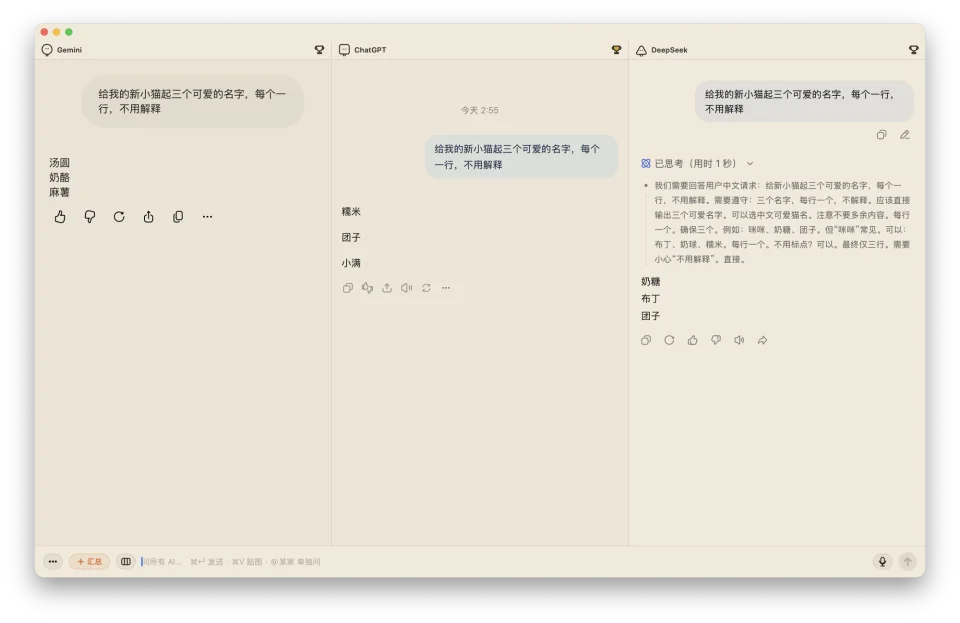Like the DeepSeek answer

pyautogui.click(x=692, y=340)
